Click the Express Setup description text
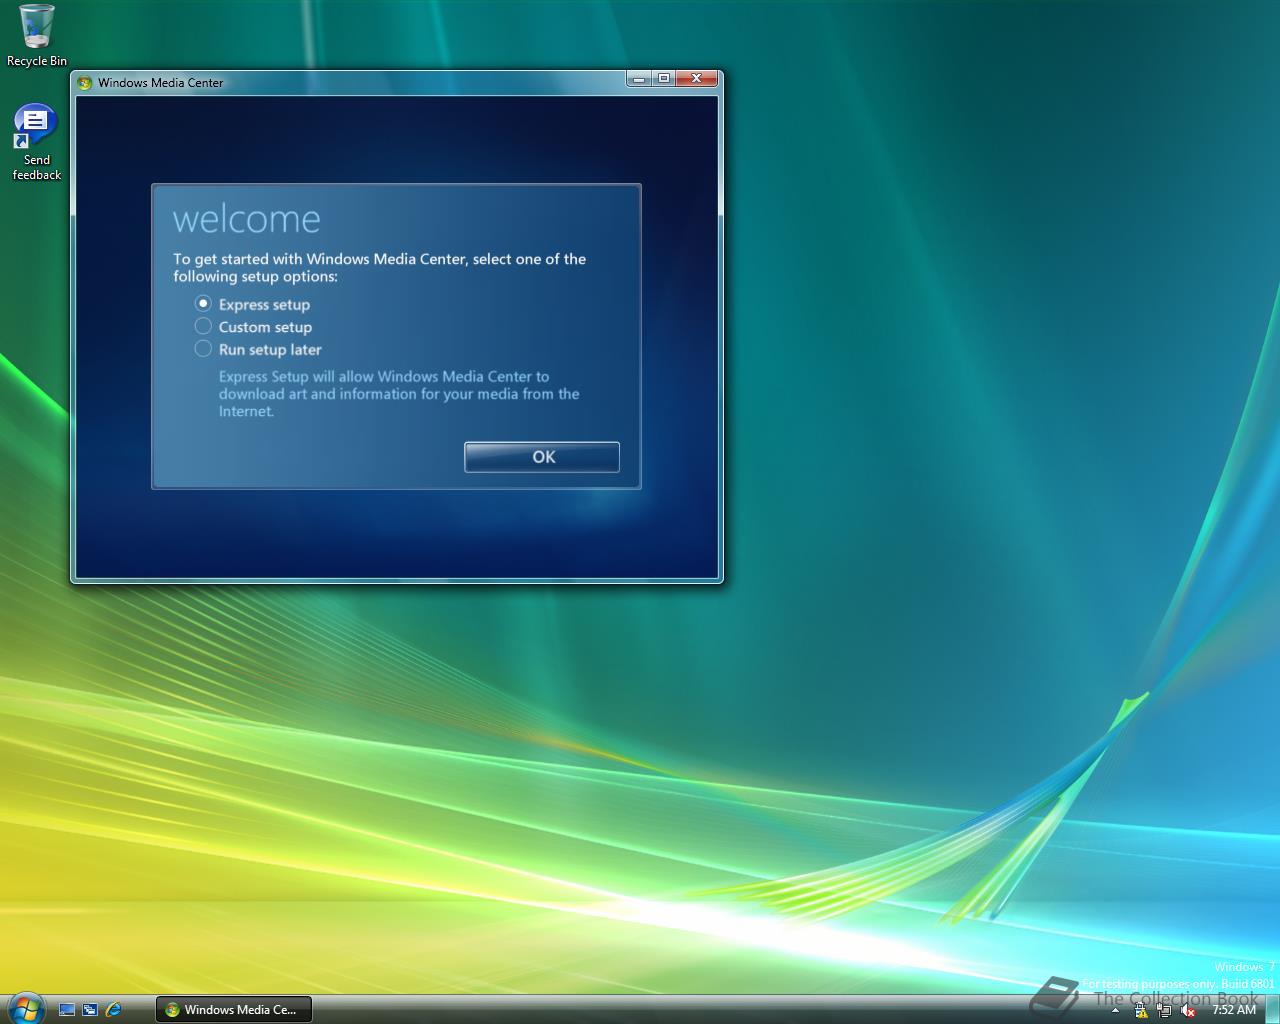1280x1024 pixels. point(399,394)
